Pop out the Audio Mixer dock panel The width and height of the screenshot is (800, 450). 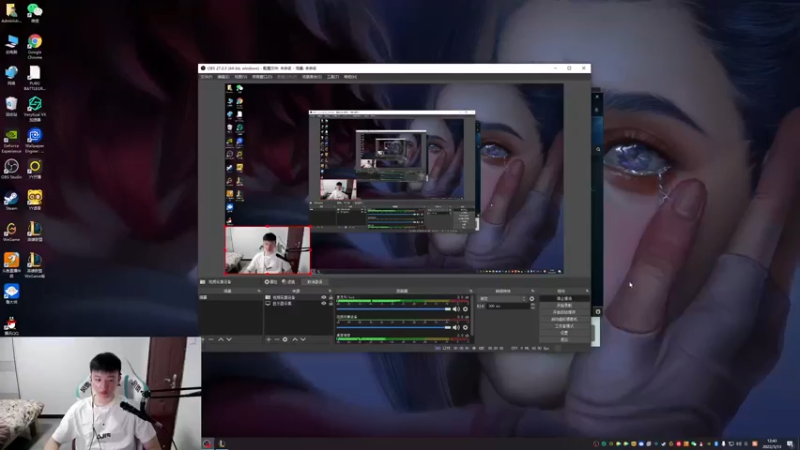pyautogui.click(x=470, y=291)
